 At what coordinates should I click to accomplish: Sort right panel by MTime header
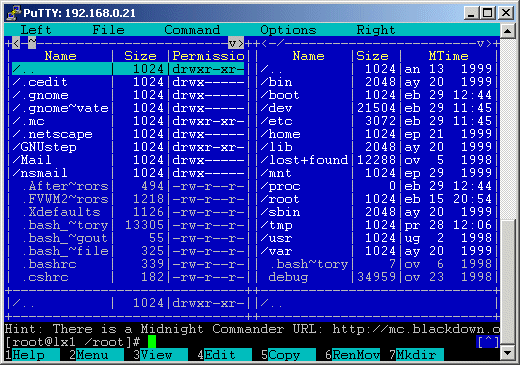[x=448, y=56]
